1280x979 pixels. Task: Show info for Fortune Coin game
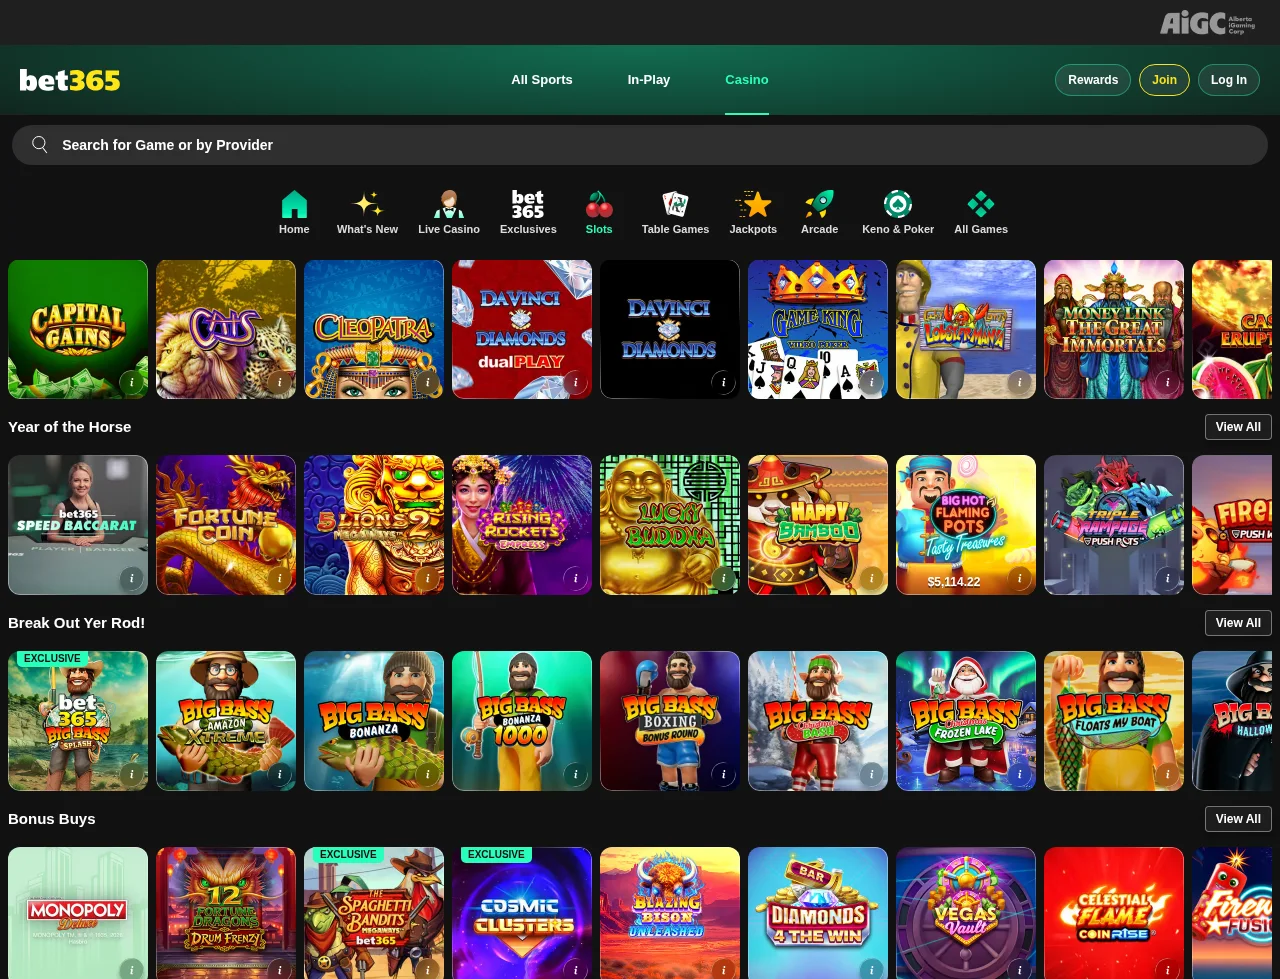point(279,578)
